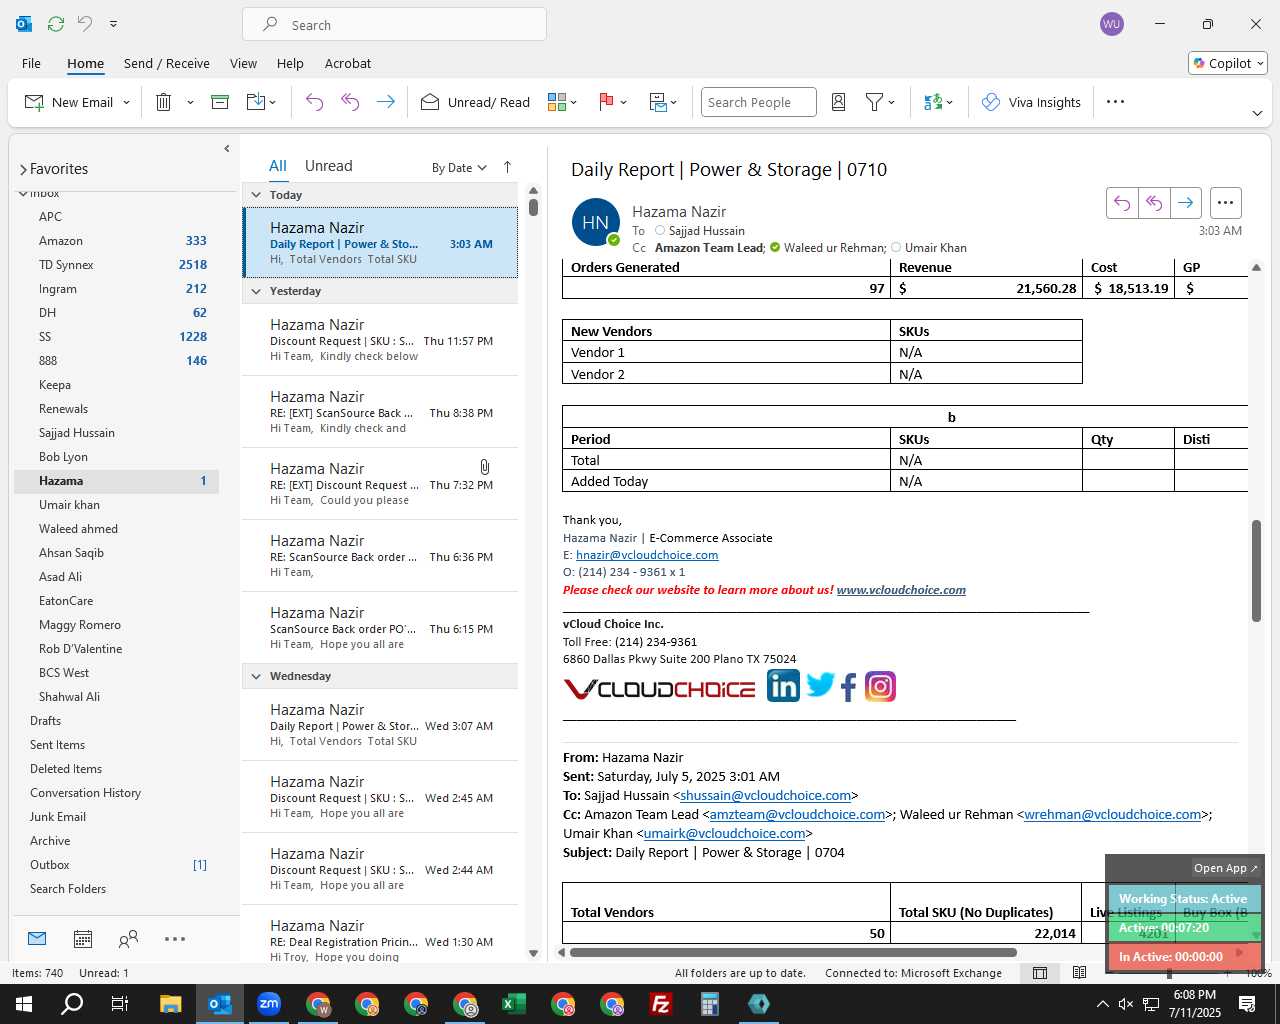1280x1024 pixels.
Task: Expand the ribbon display options chevron
Action: (x=1257, y=113)
